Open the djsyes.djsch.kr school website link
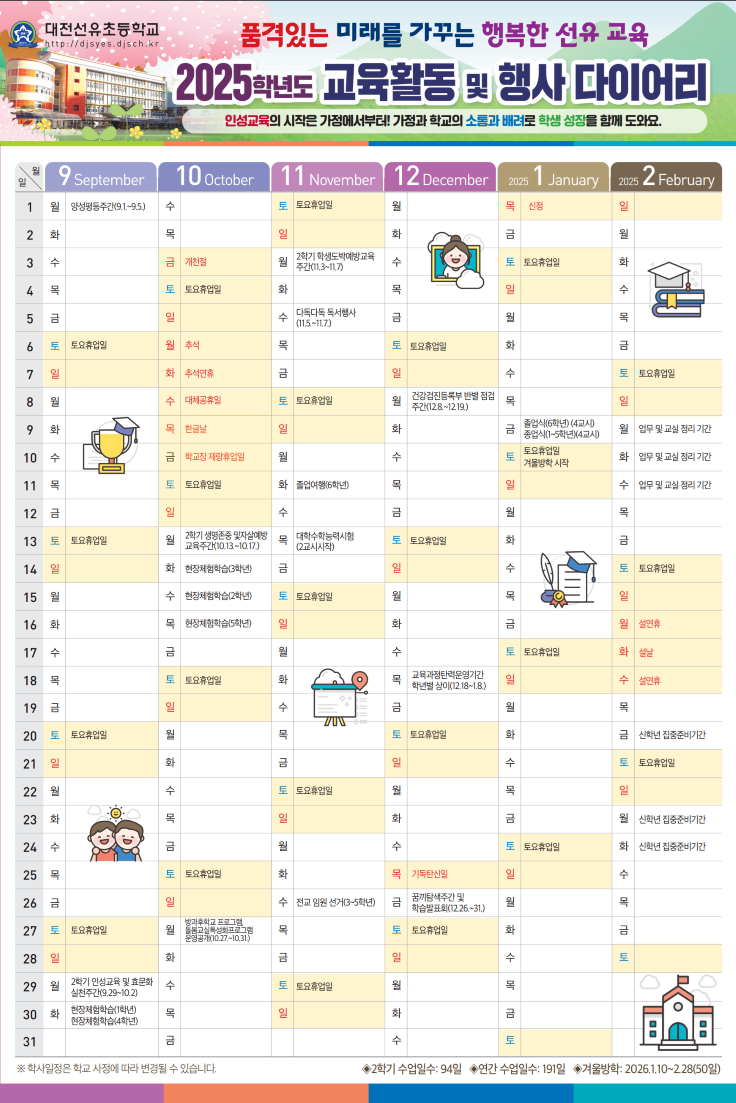Image resolution: width=736 pixels, height=1103 pixels. (96, 45)
